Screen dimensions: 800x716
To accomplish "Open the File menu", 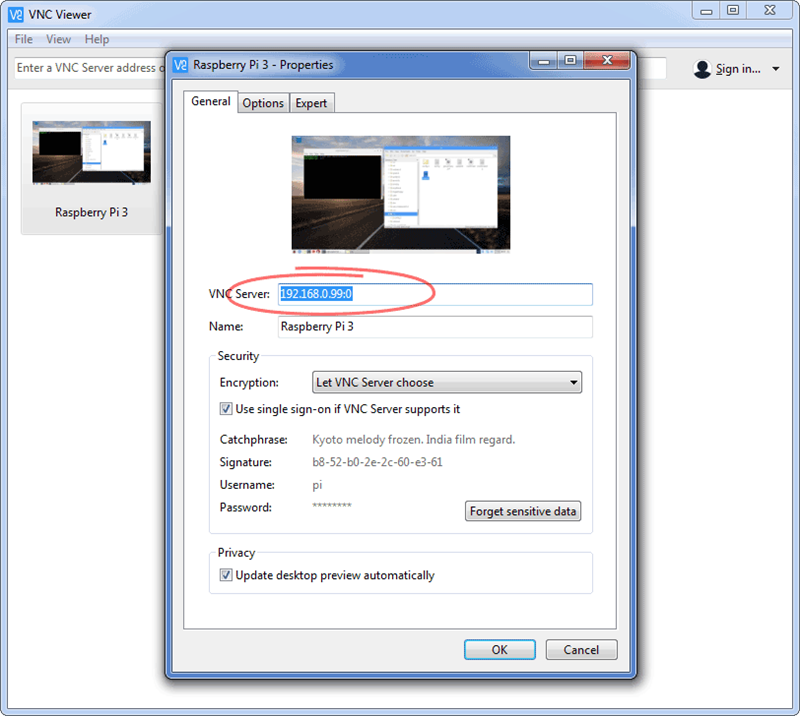I will 23,39.
